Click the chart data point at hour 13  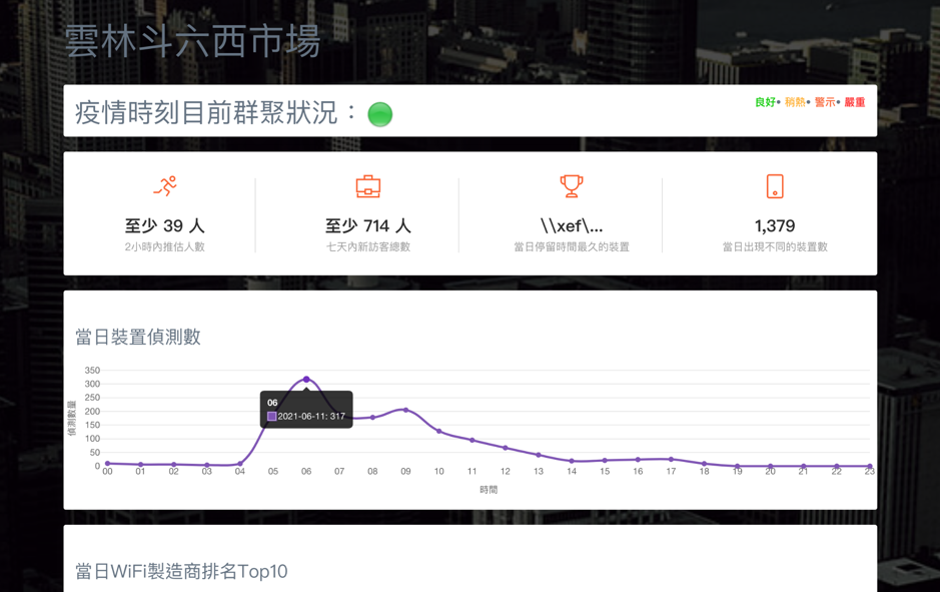(538, 455)
